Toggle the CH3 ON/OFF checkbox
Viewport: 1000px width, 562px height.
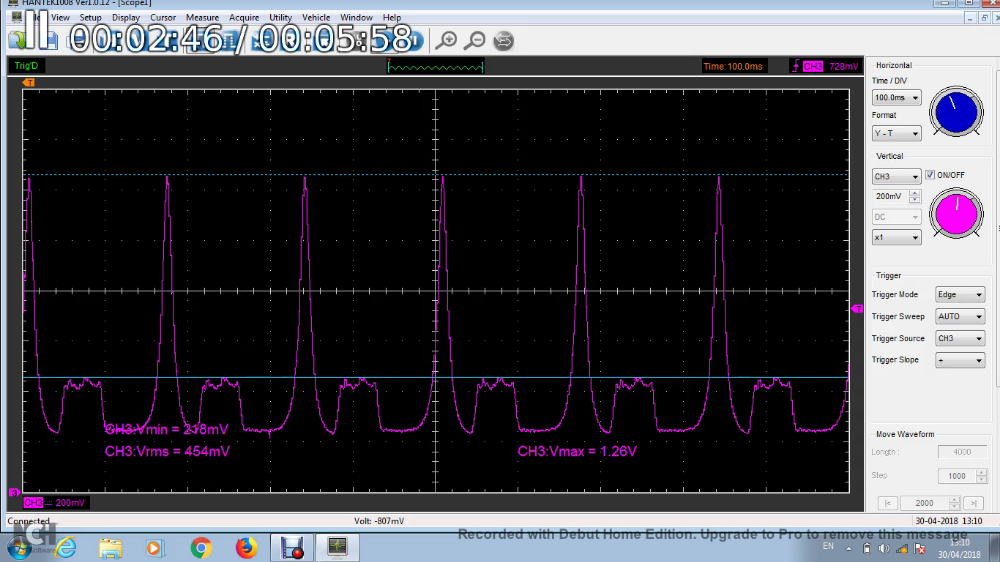coord(930,175)
